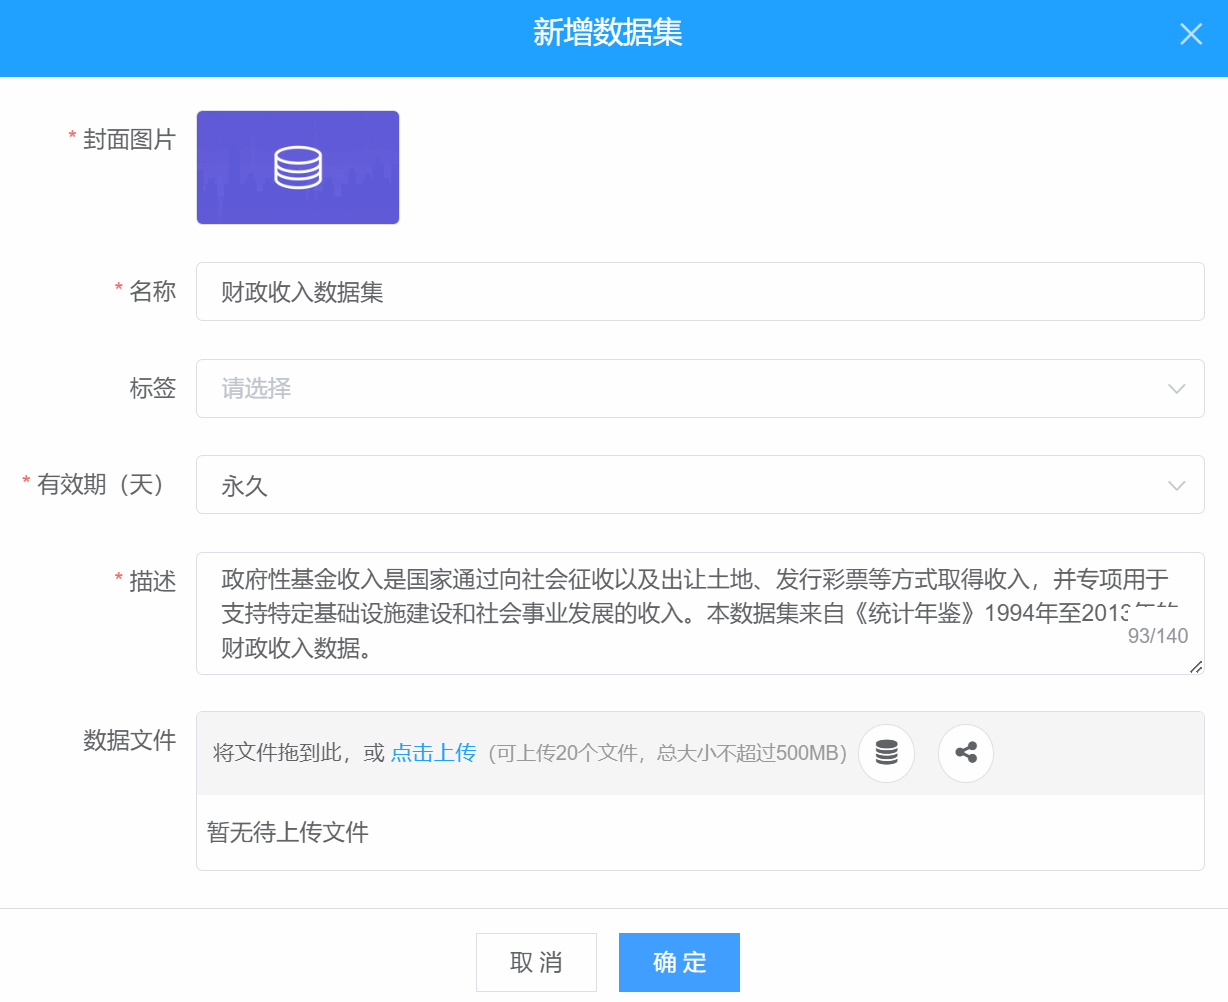Click into the 描述 text area

click(x=700, y=613)
